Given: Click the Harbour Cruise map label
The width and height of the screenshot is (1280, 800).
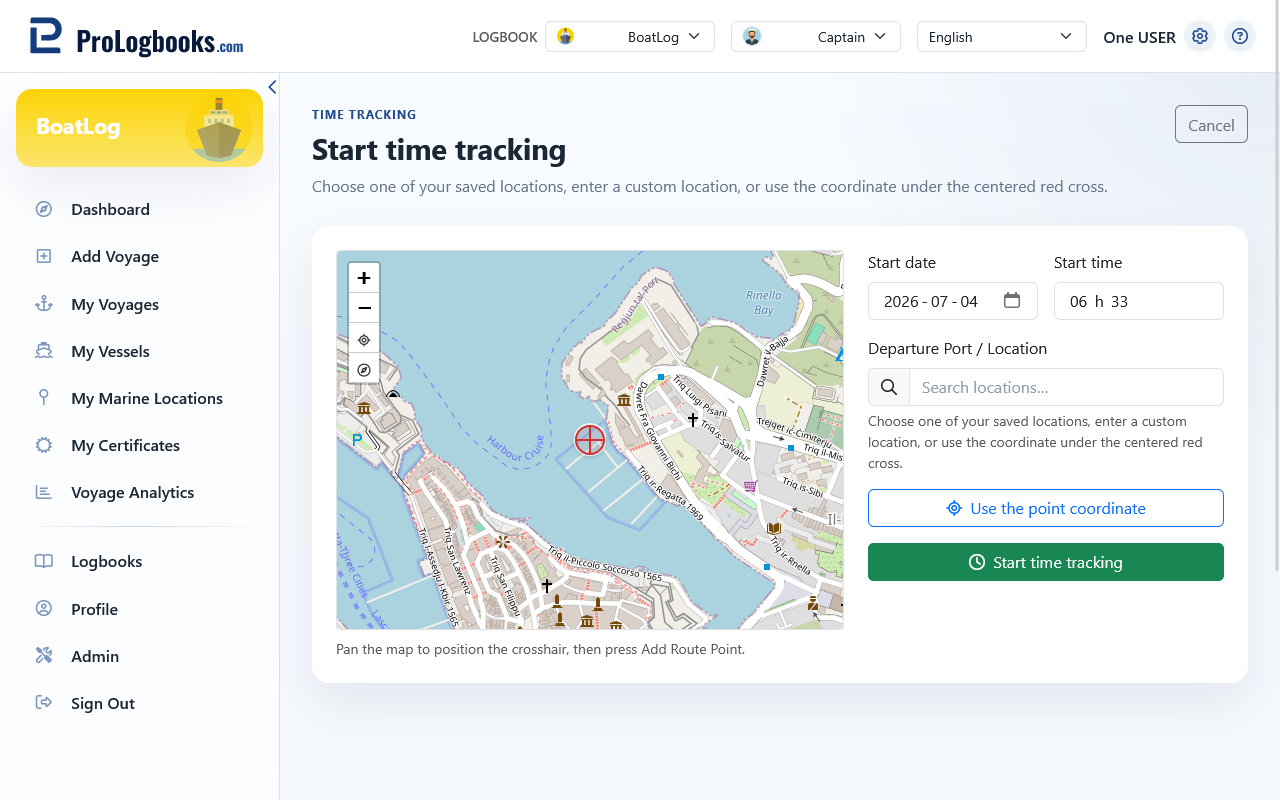Looking at the screenshot, I should pos(516,447).
